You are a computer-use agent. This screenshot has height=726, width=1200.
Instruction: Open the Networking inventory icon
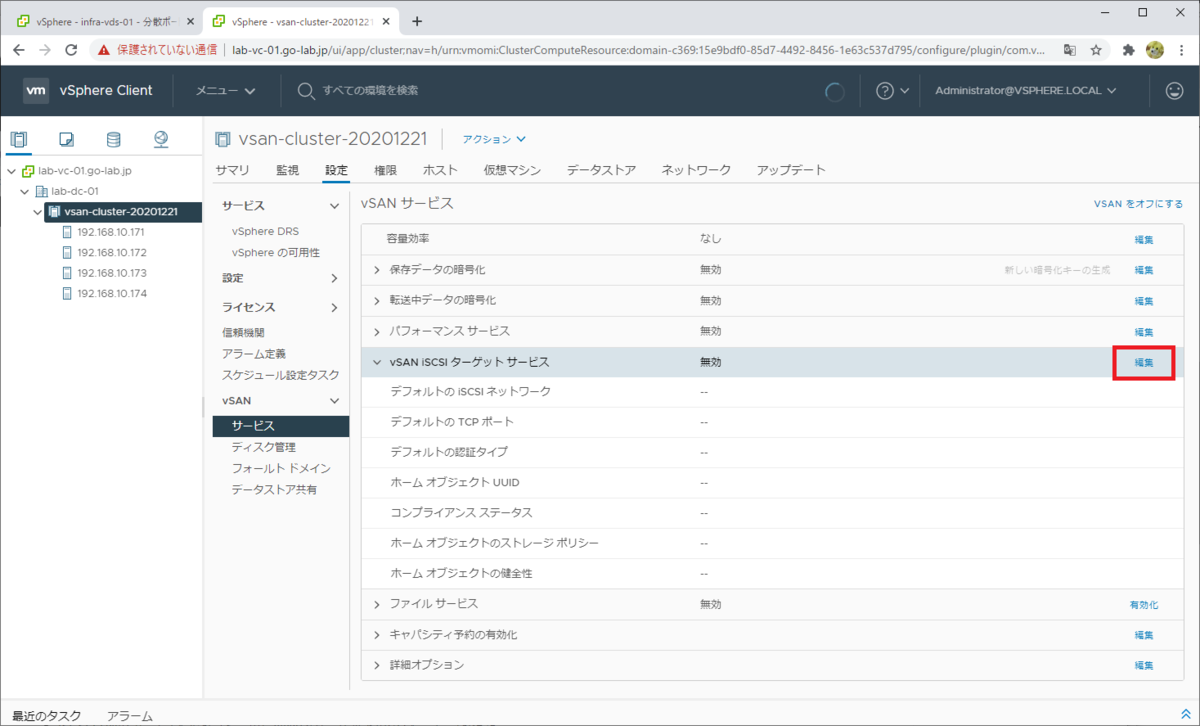[x=161, y=139]
